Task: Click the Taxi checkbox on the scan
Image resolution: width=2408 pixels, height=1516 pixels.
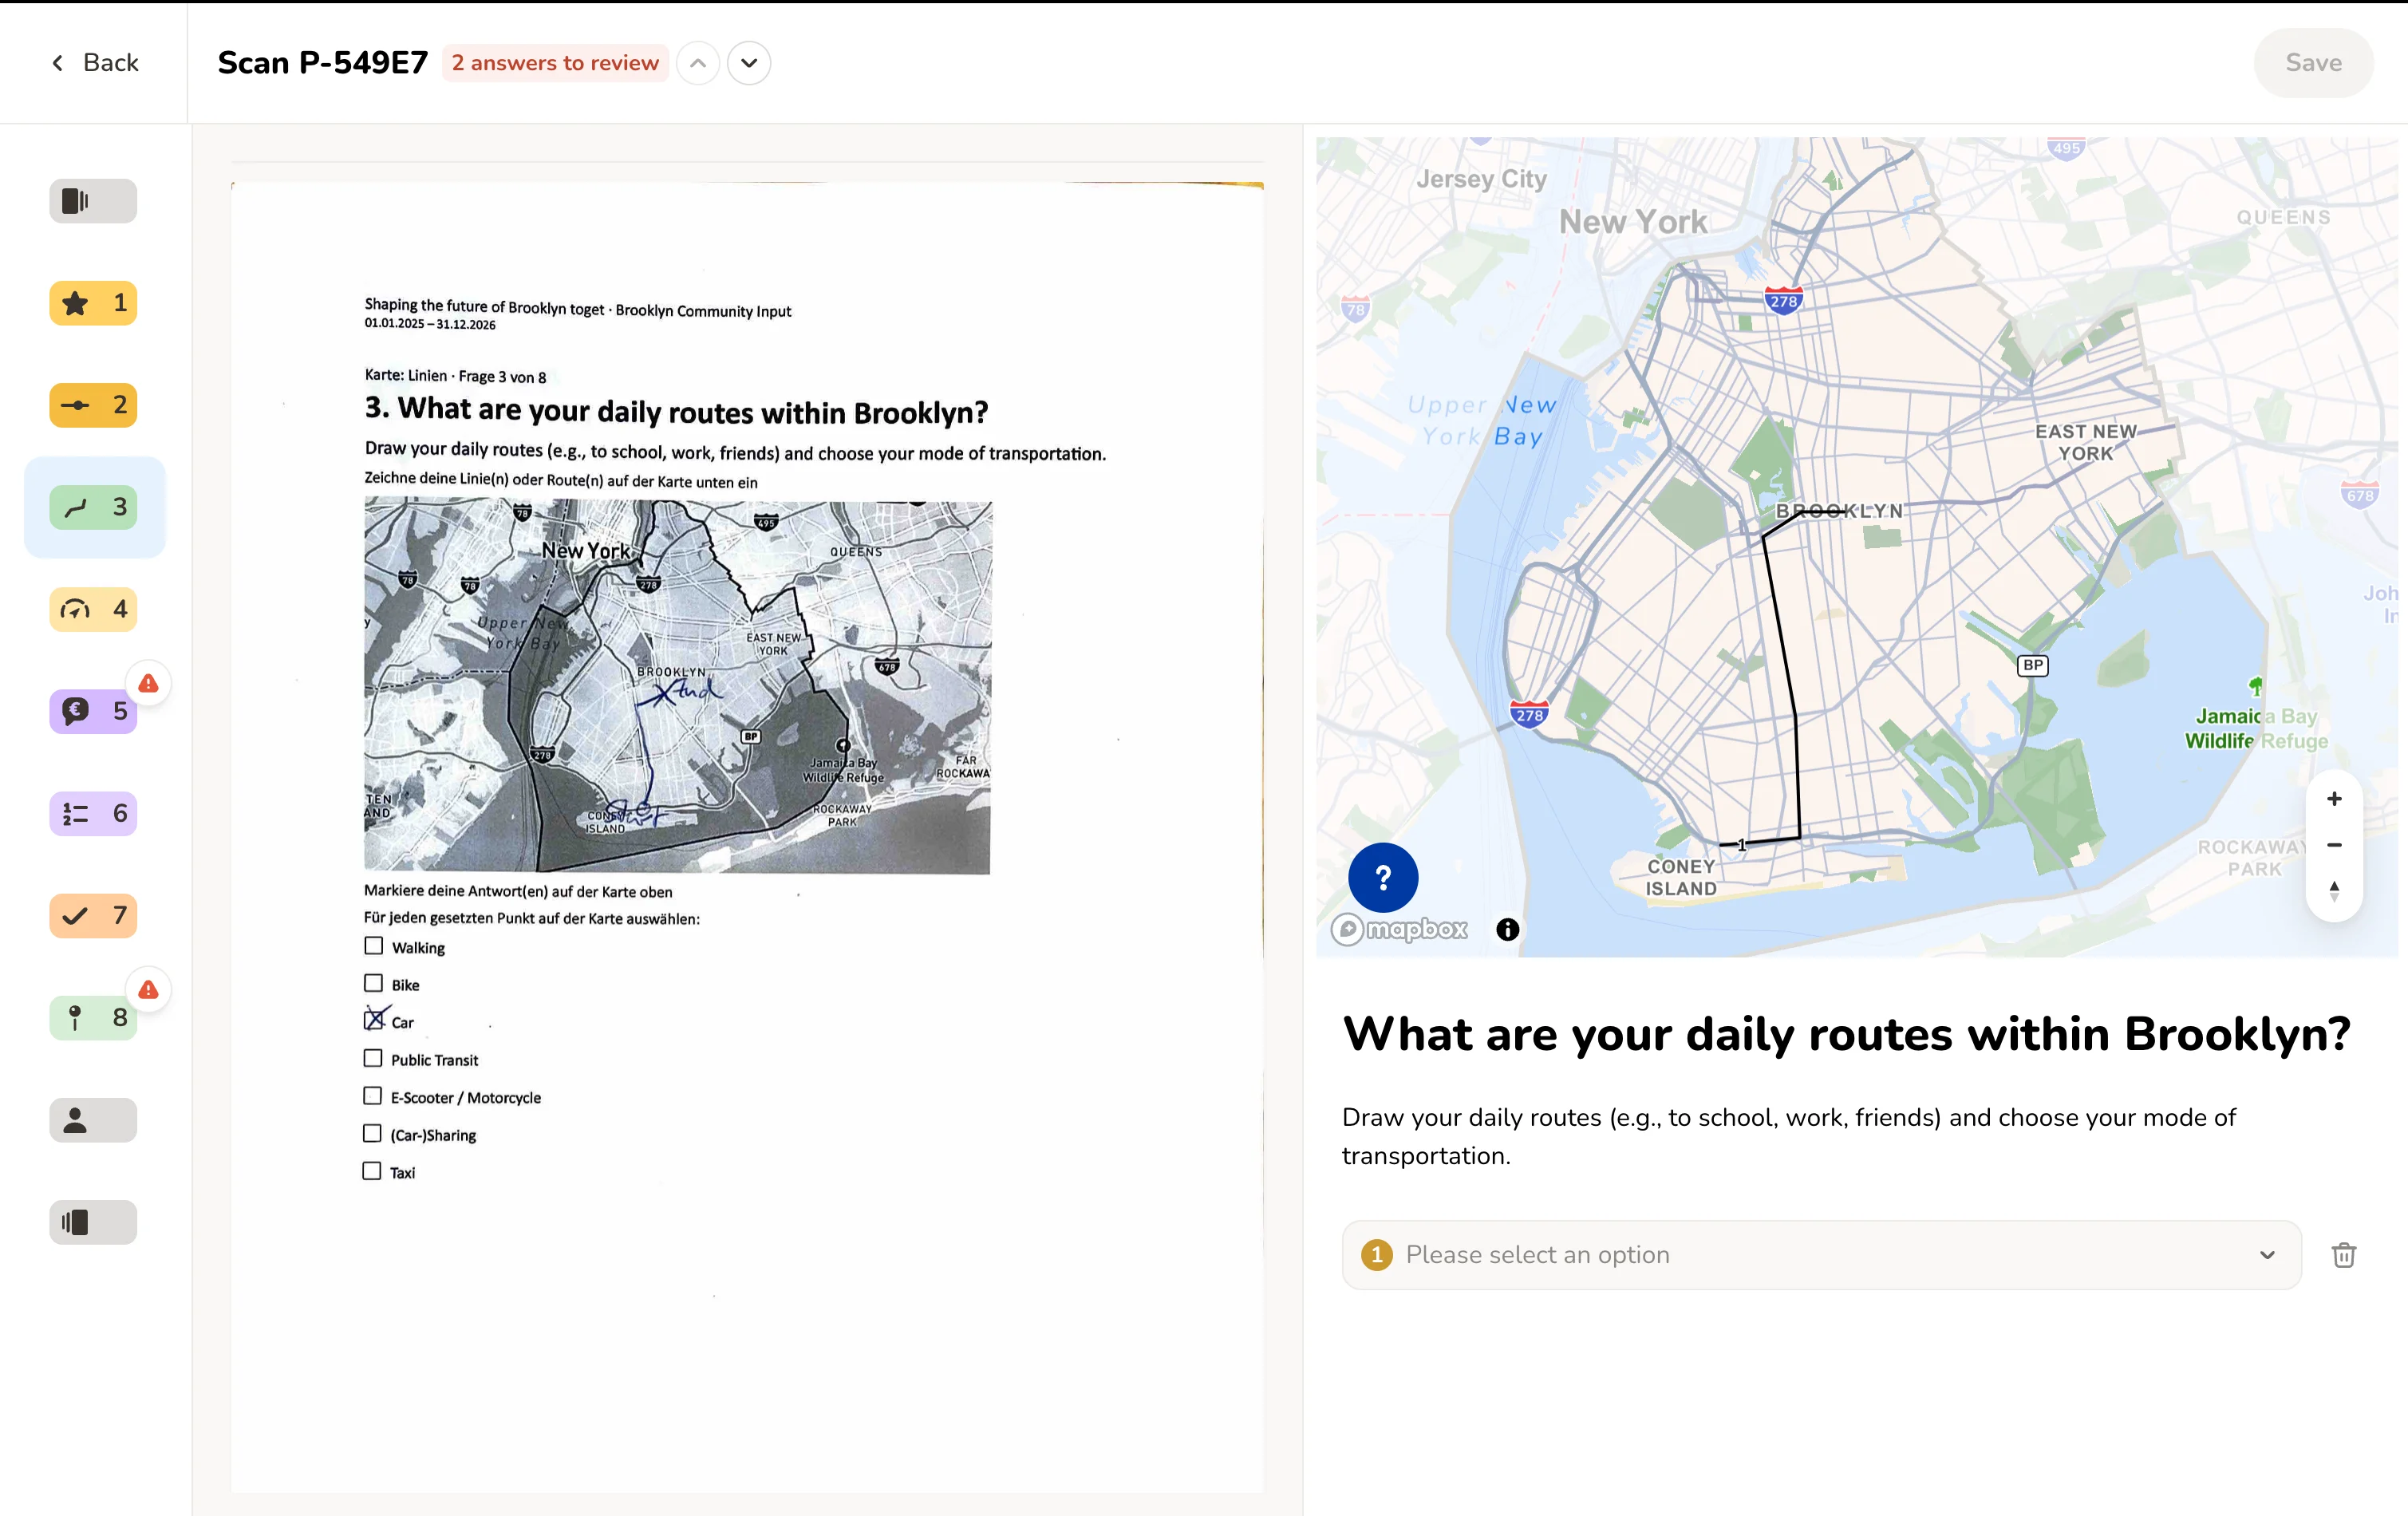Action: 372,1171
